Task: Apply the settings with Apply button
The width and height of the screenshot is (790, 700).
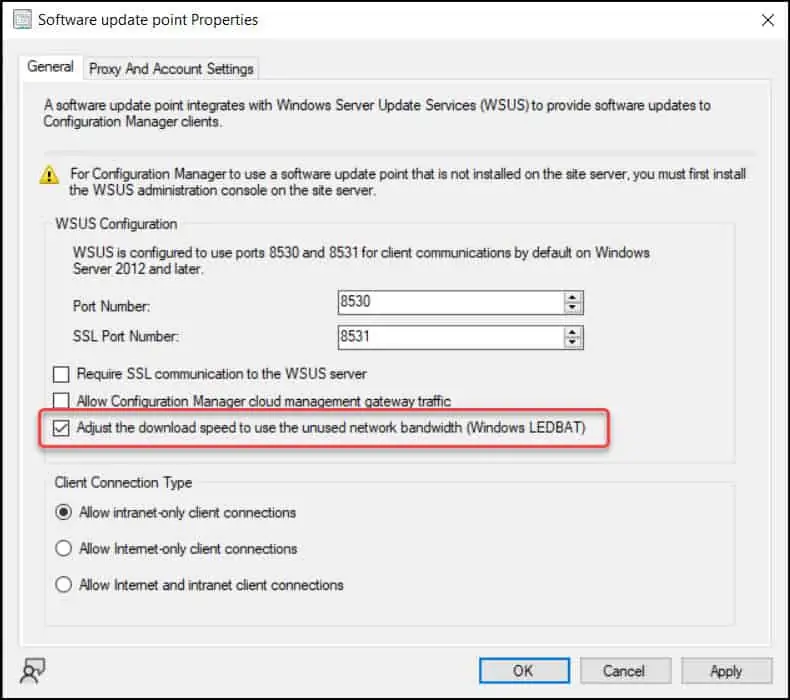Action: click(x=726, y=671)
